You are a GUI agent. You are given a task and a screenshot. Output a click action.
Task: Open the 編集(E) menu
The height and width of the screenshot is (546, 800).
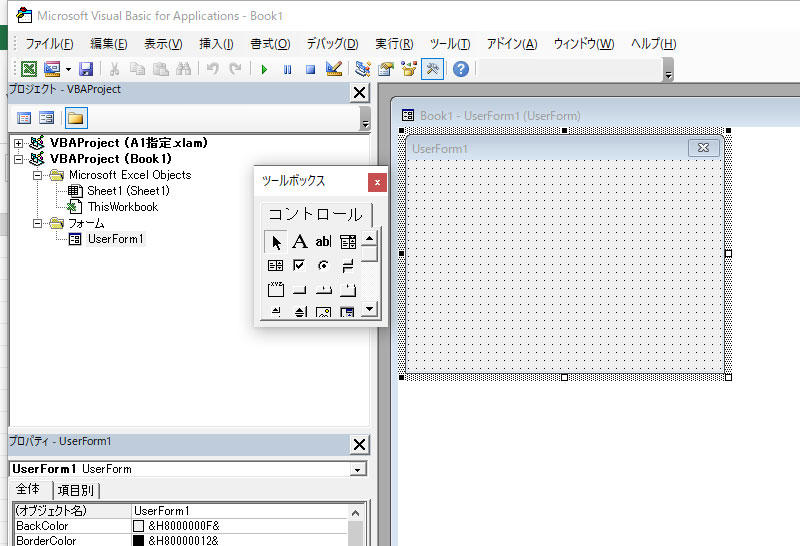pos(109,44)
